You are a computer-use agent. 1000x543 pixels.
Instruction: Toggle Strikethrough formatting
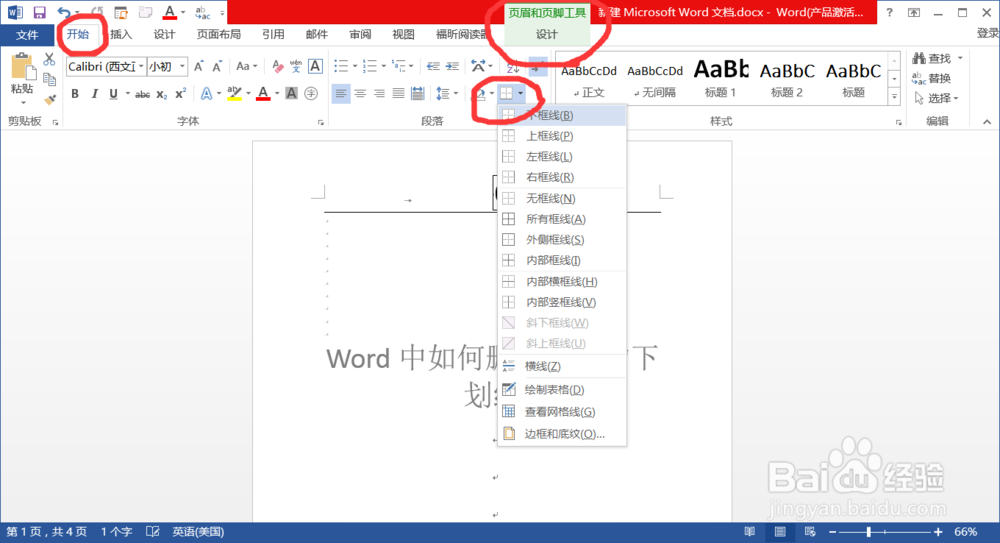point(142,94)
